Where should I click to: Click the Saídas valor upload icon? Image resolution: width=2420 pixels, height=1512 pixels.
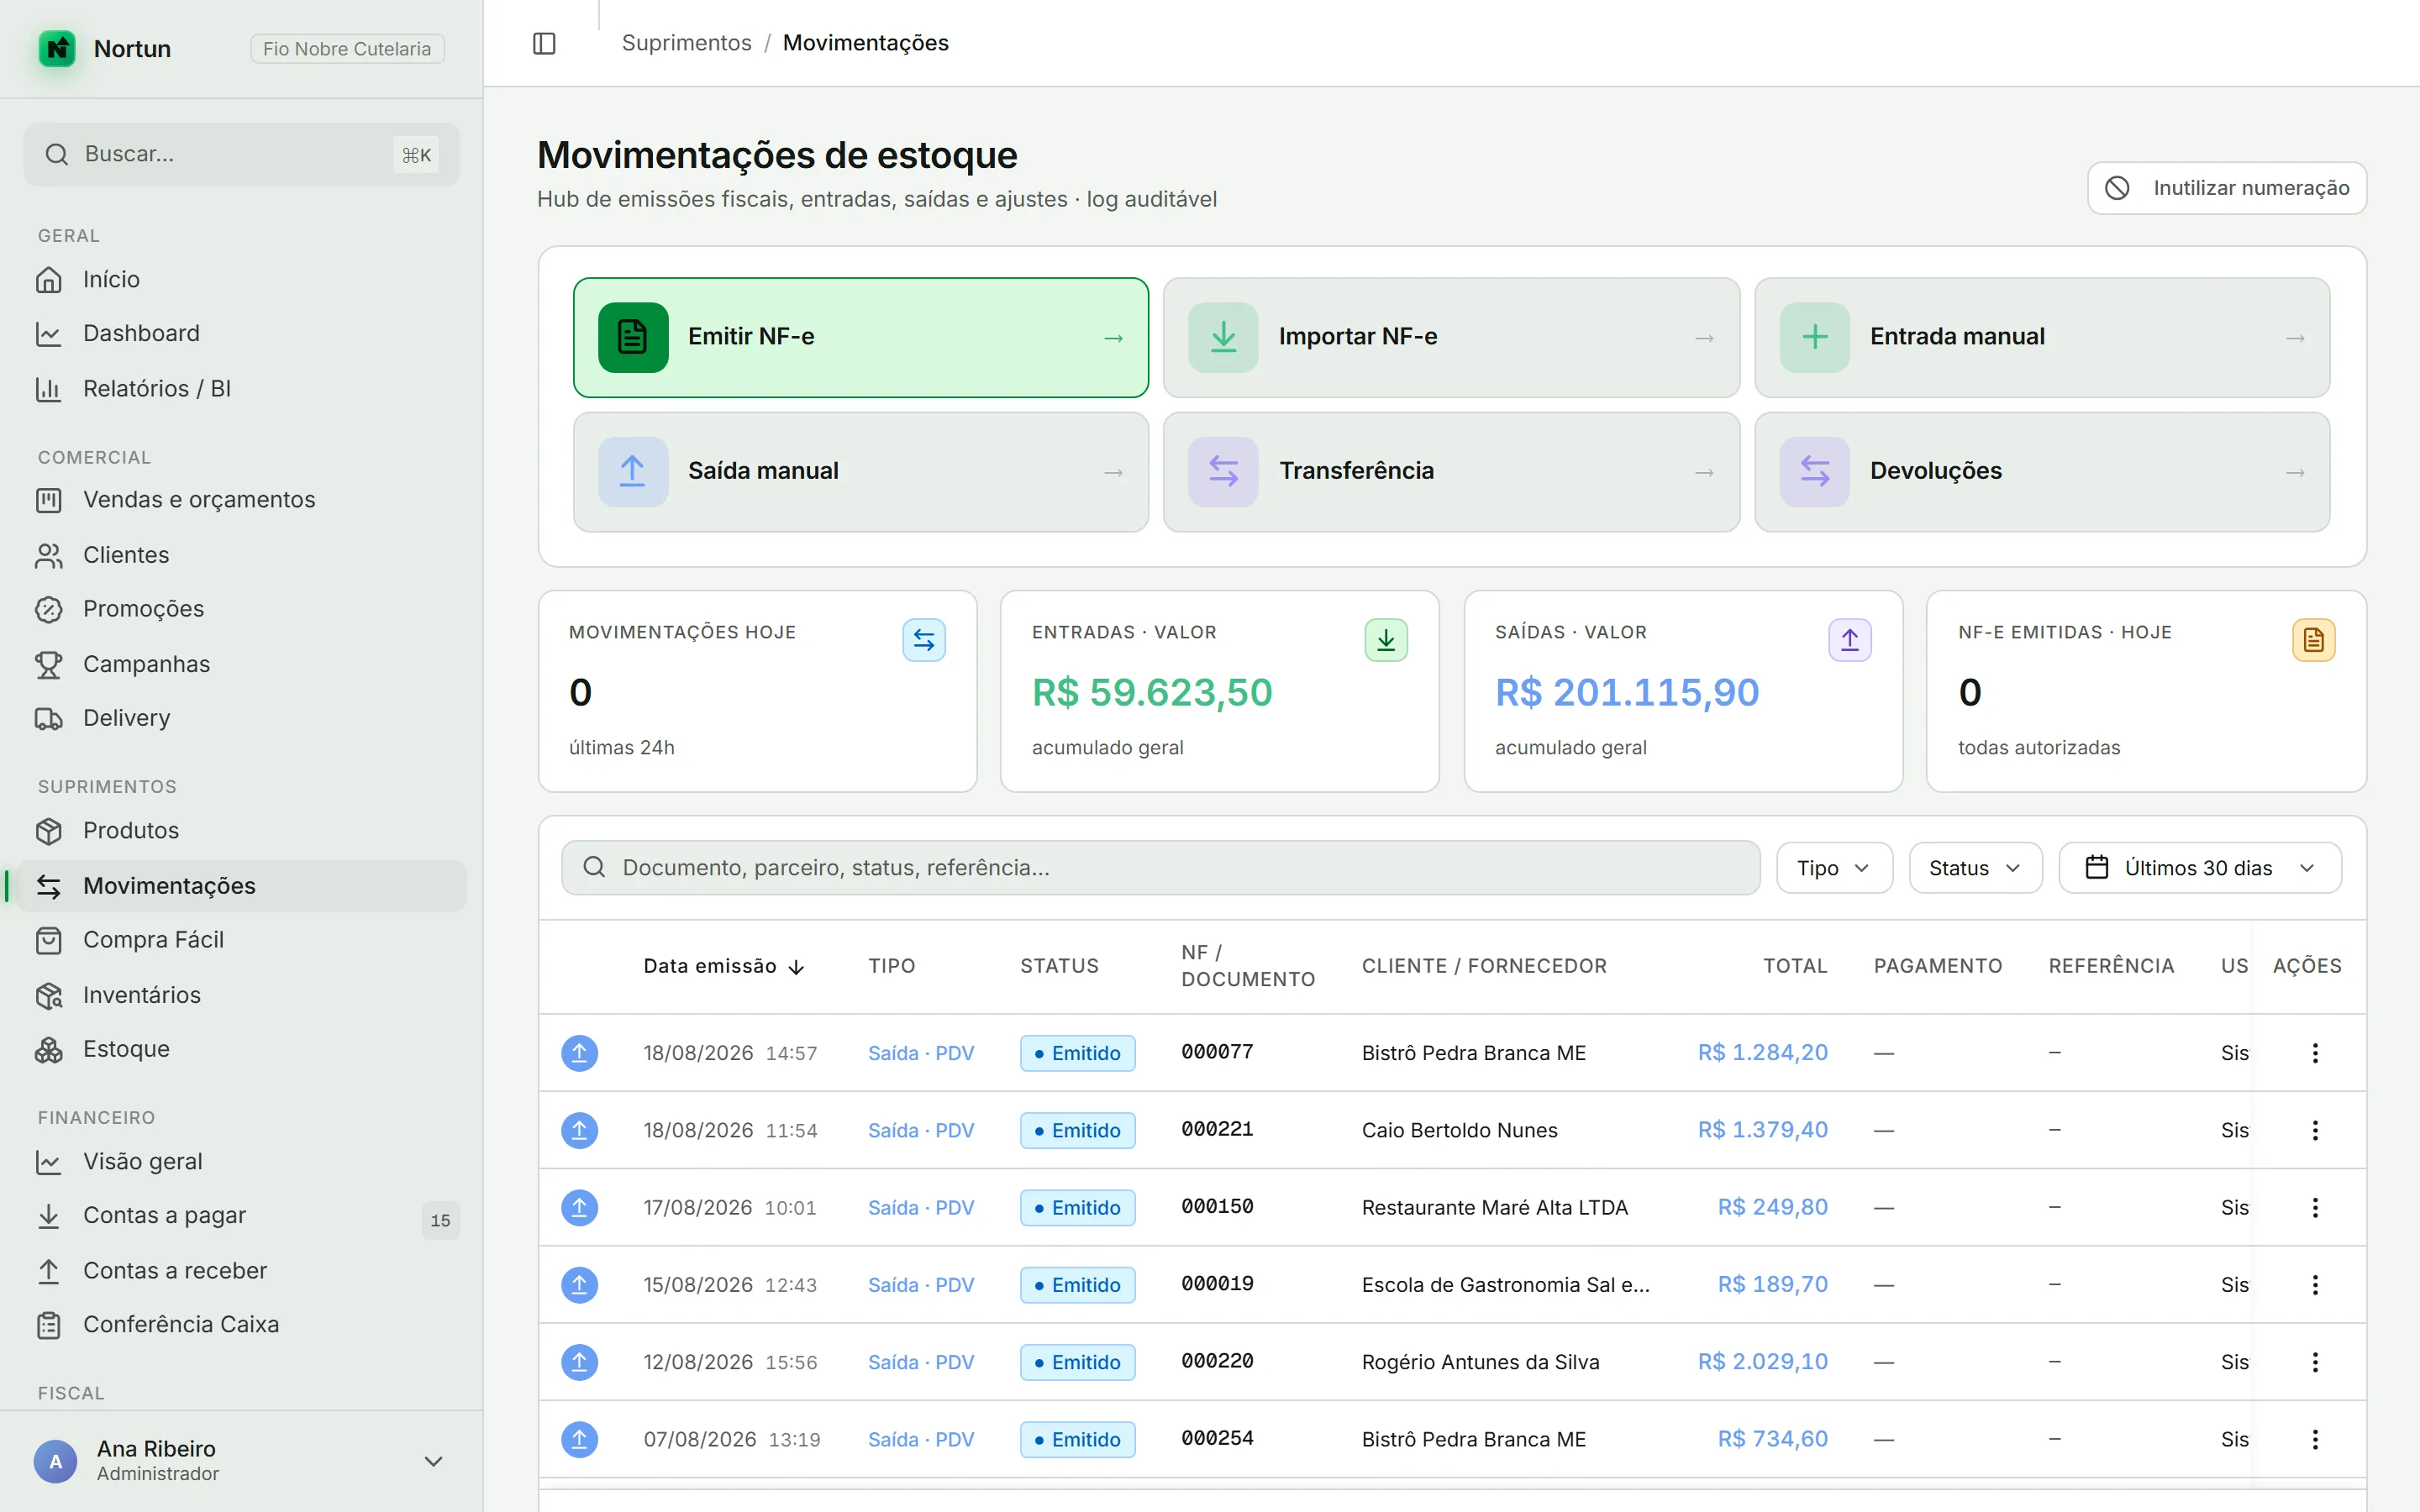pyautogui.click(x=1850, y=640)
